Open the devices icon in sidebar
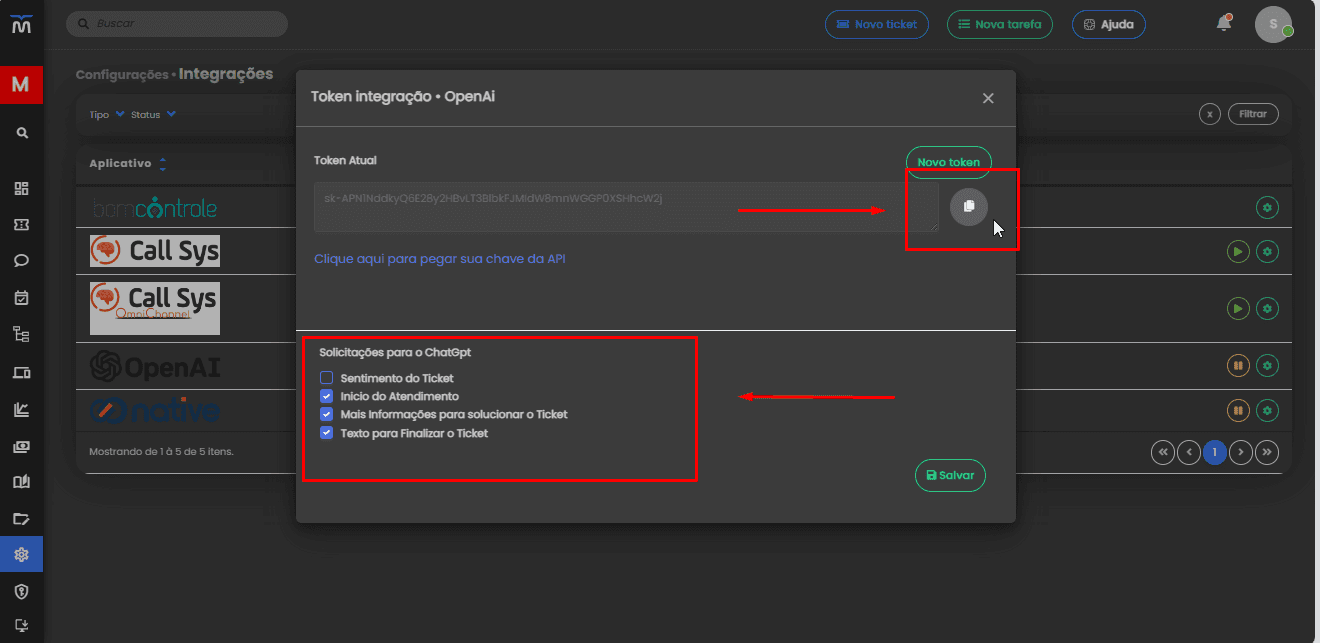1320x643 pixels. pos(22,372)
